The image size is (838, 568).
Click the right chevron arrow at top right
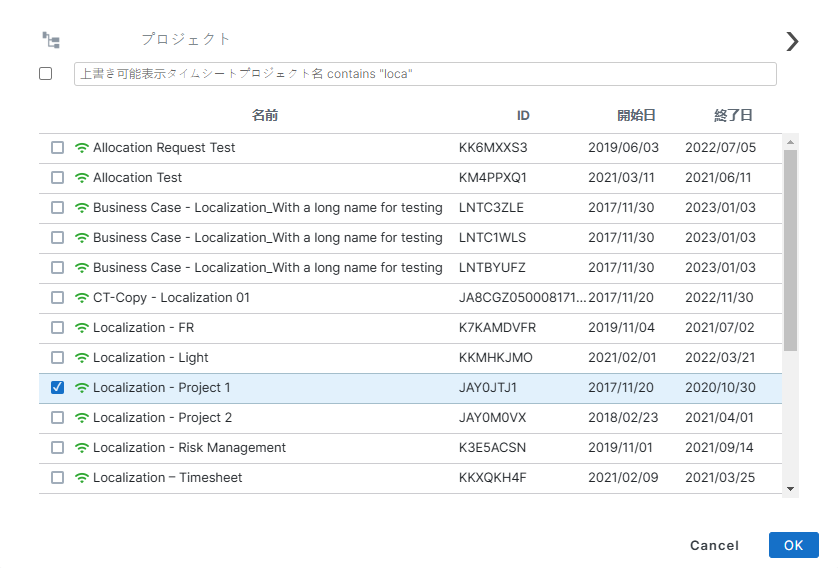(792, 41)
